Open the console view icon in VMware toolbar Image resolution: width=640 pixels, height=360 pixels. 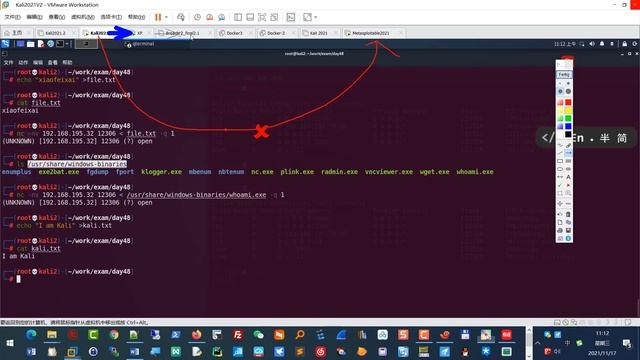291,17
